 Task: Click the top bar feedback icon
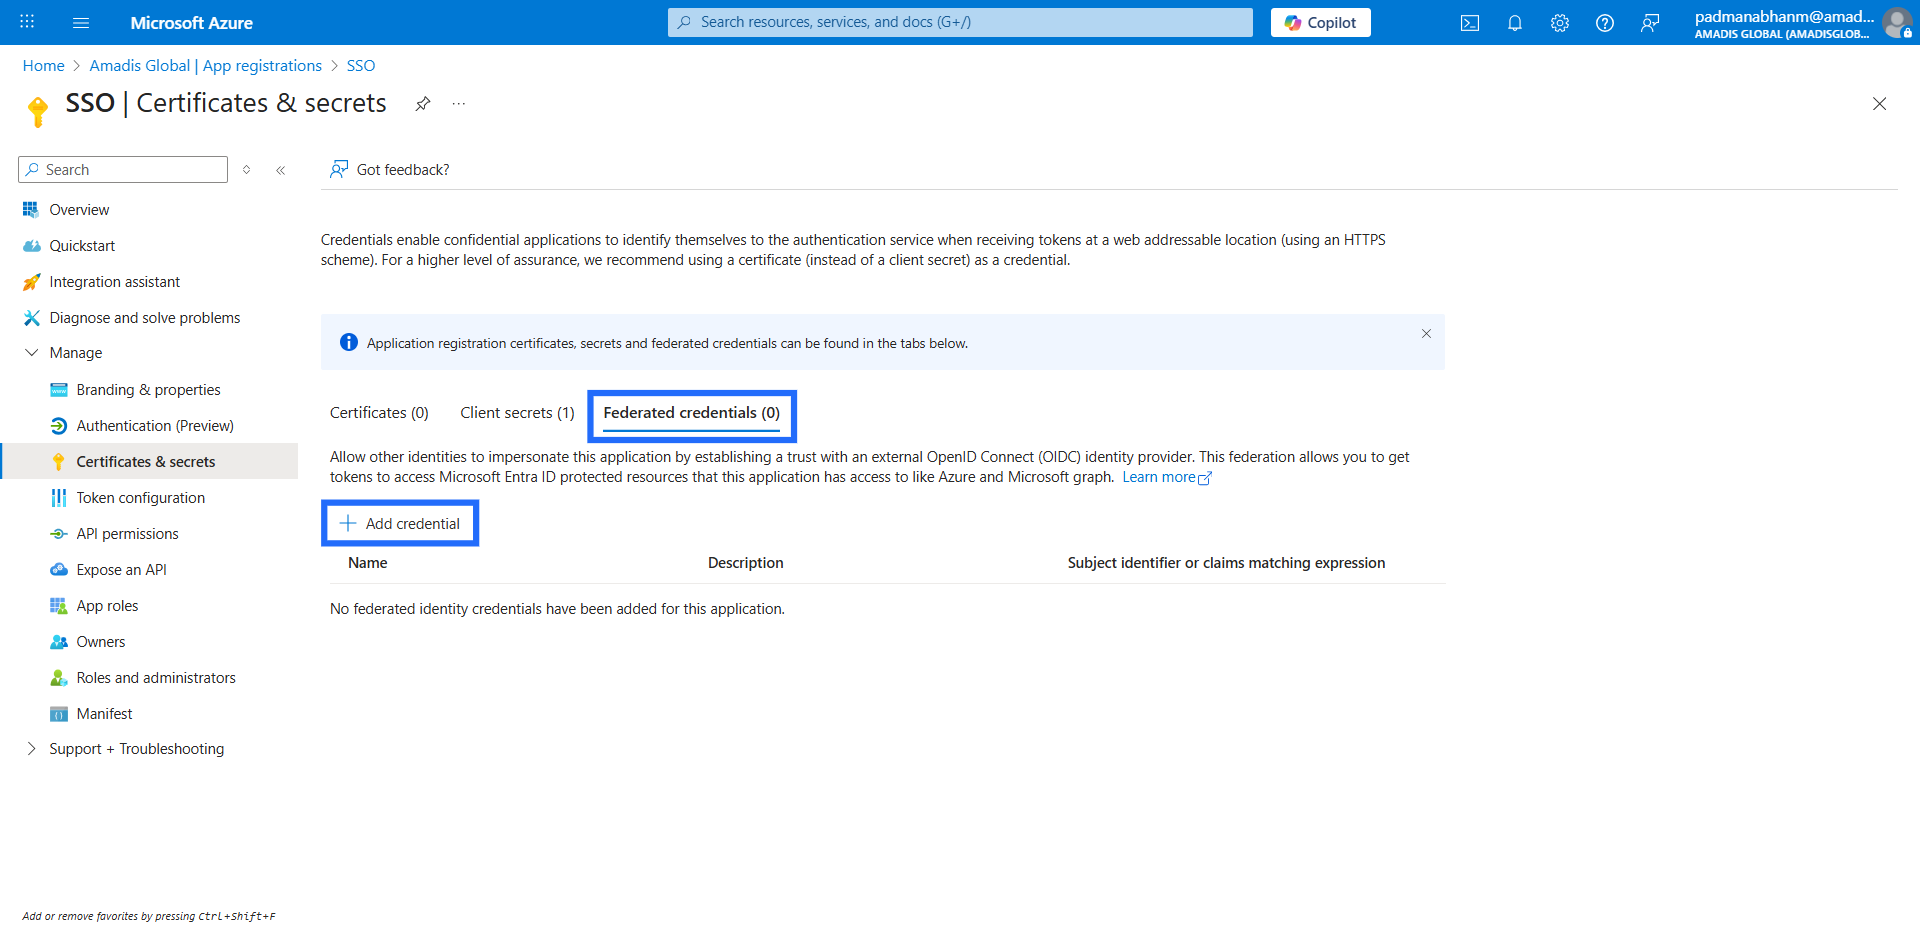coord(1650,23)
